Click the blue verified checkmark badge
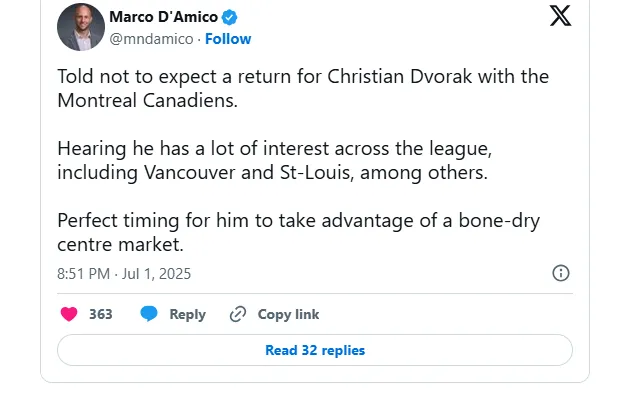The height and width of the screenshot is (393, 637). tap(230, 17)
